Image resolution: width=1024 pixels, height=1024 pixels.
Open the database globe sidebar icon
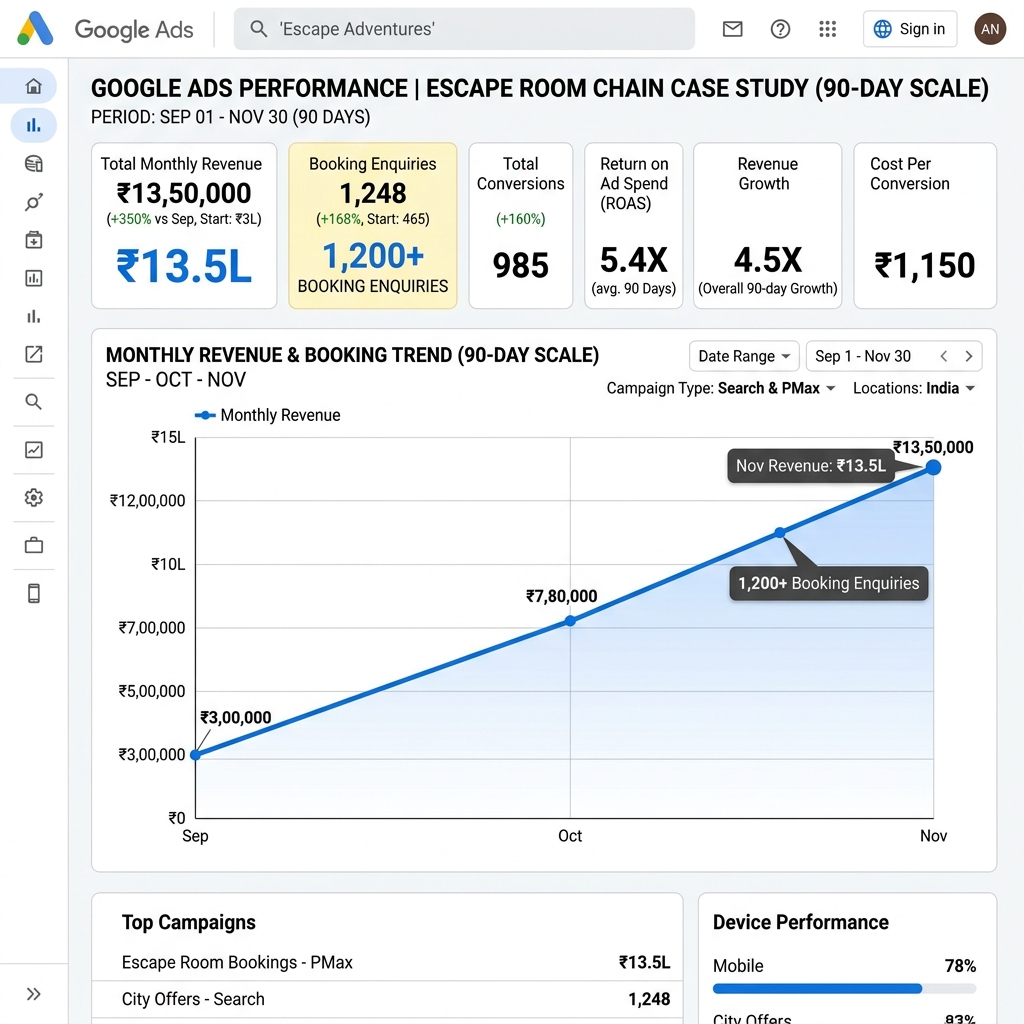pyautogui.click(x=34, y=163)
